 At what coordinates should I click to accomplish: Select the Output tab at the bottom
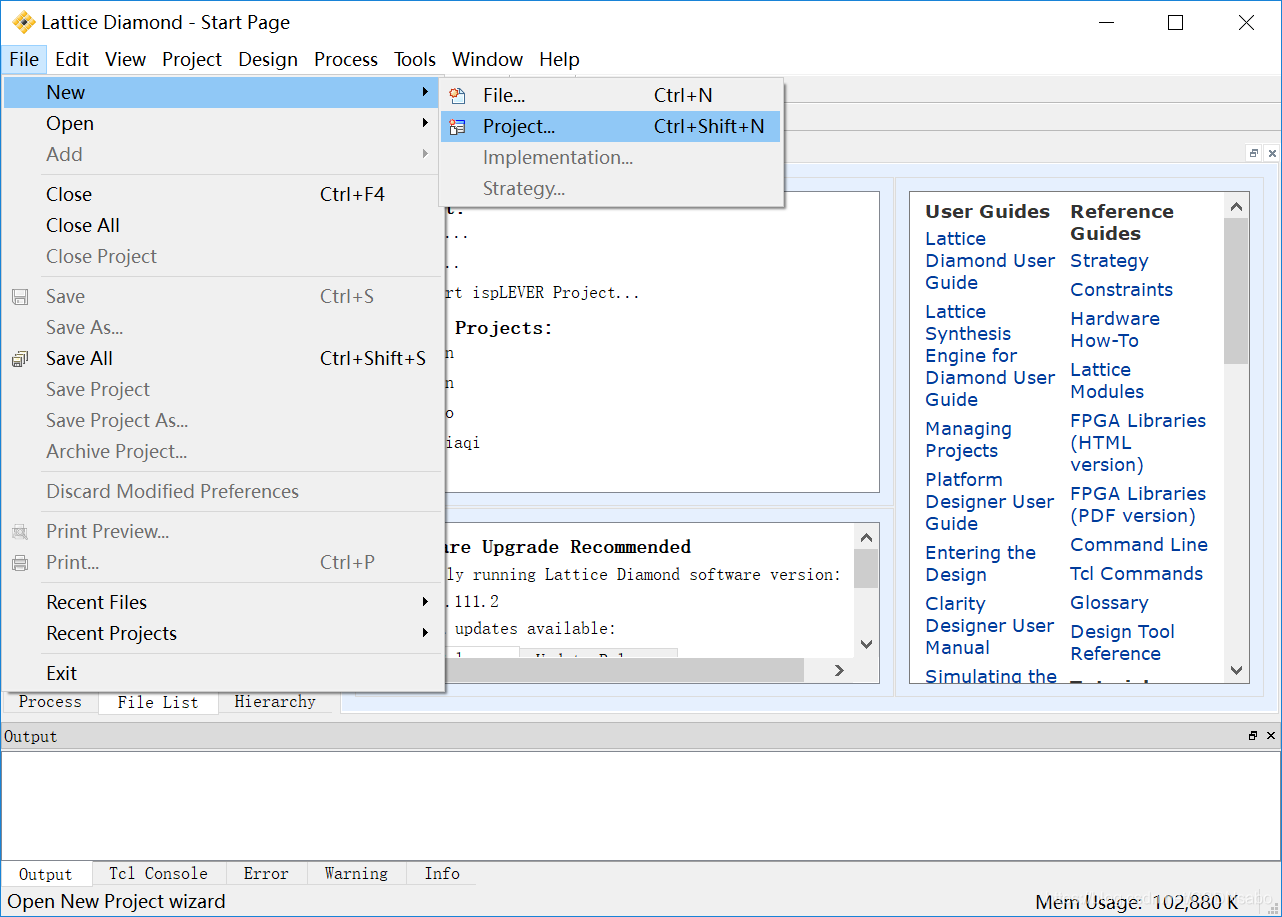tap(46, 875)
